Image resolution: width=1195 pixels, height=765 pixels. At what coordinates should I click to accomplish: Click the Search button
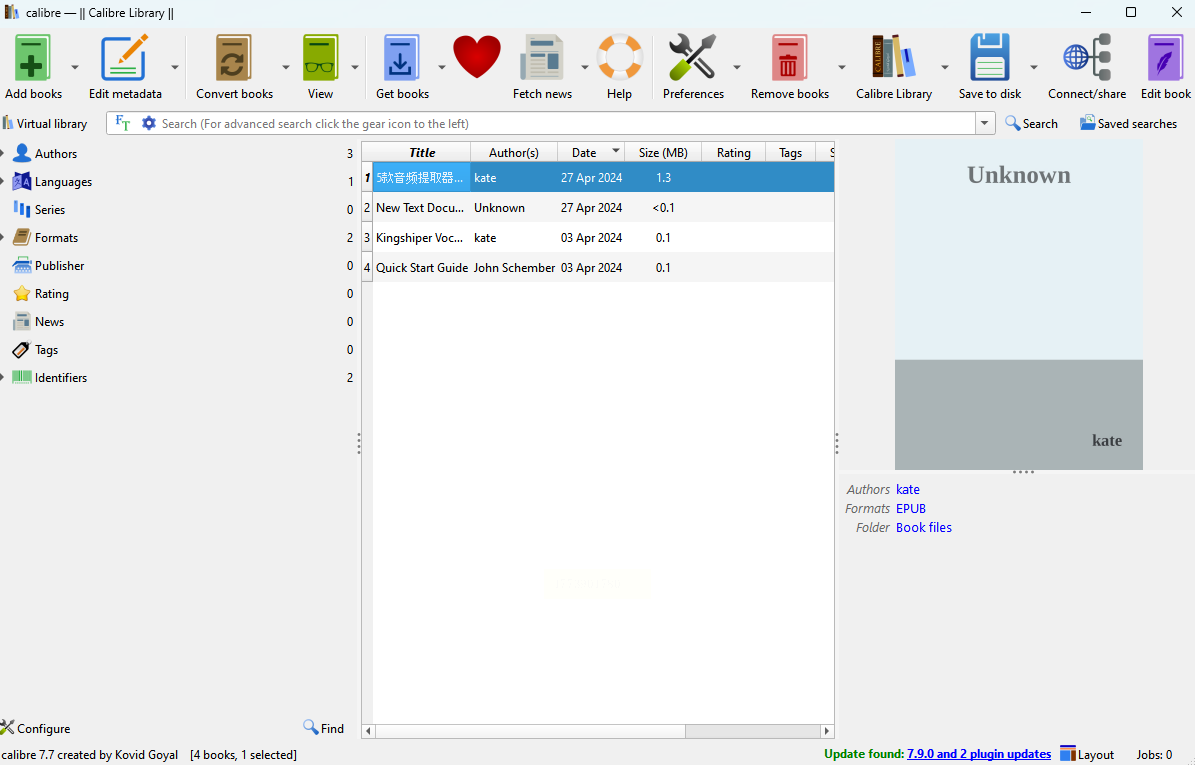tap(1031, 123)
